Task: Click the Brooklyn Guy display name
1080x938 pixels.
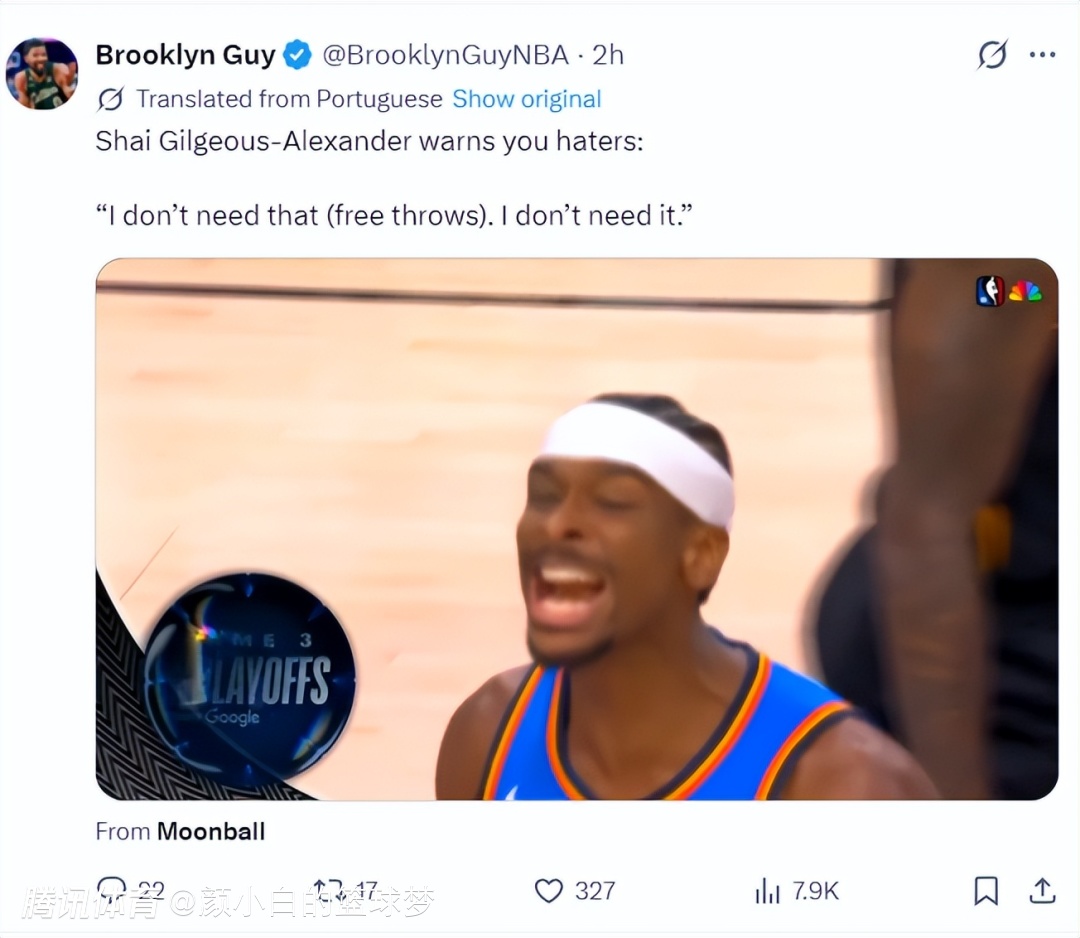Action: coord(185,55)
